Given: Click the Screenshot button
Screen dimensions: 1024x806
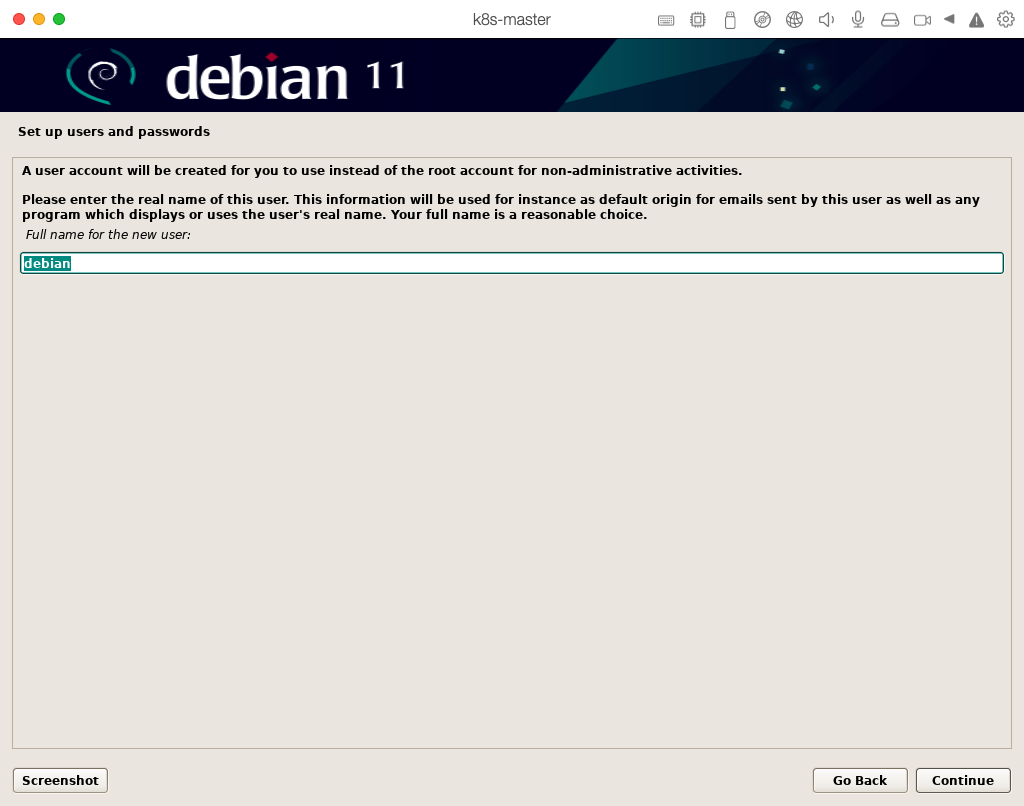Looking at the screenshot, I should pos(60,780).
